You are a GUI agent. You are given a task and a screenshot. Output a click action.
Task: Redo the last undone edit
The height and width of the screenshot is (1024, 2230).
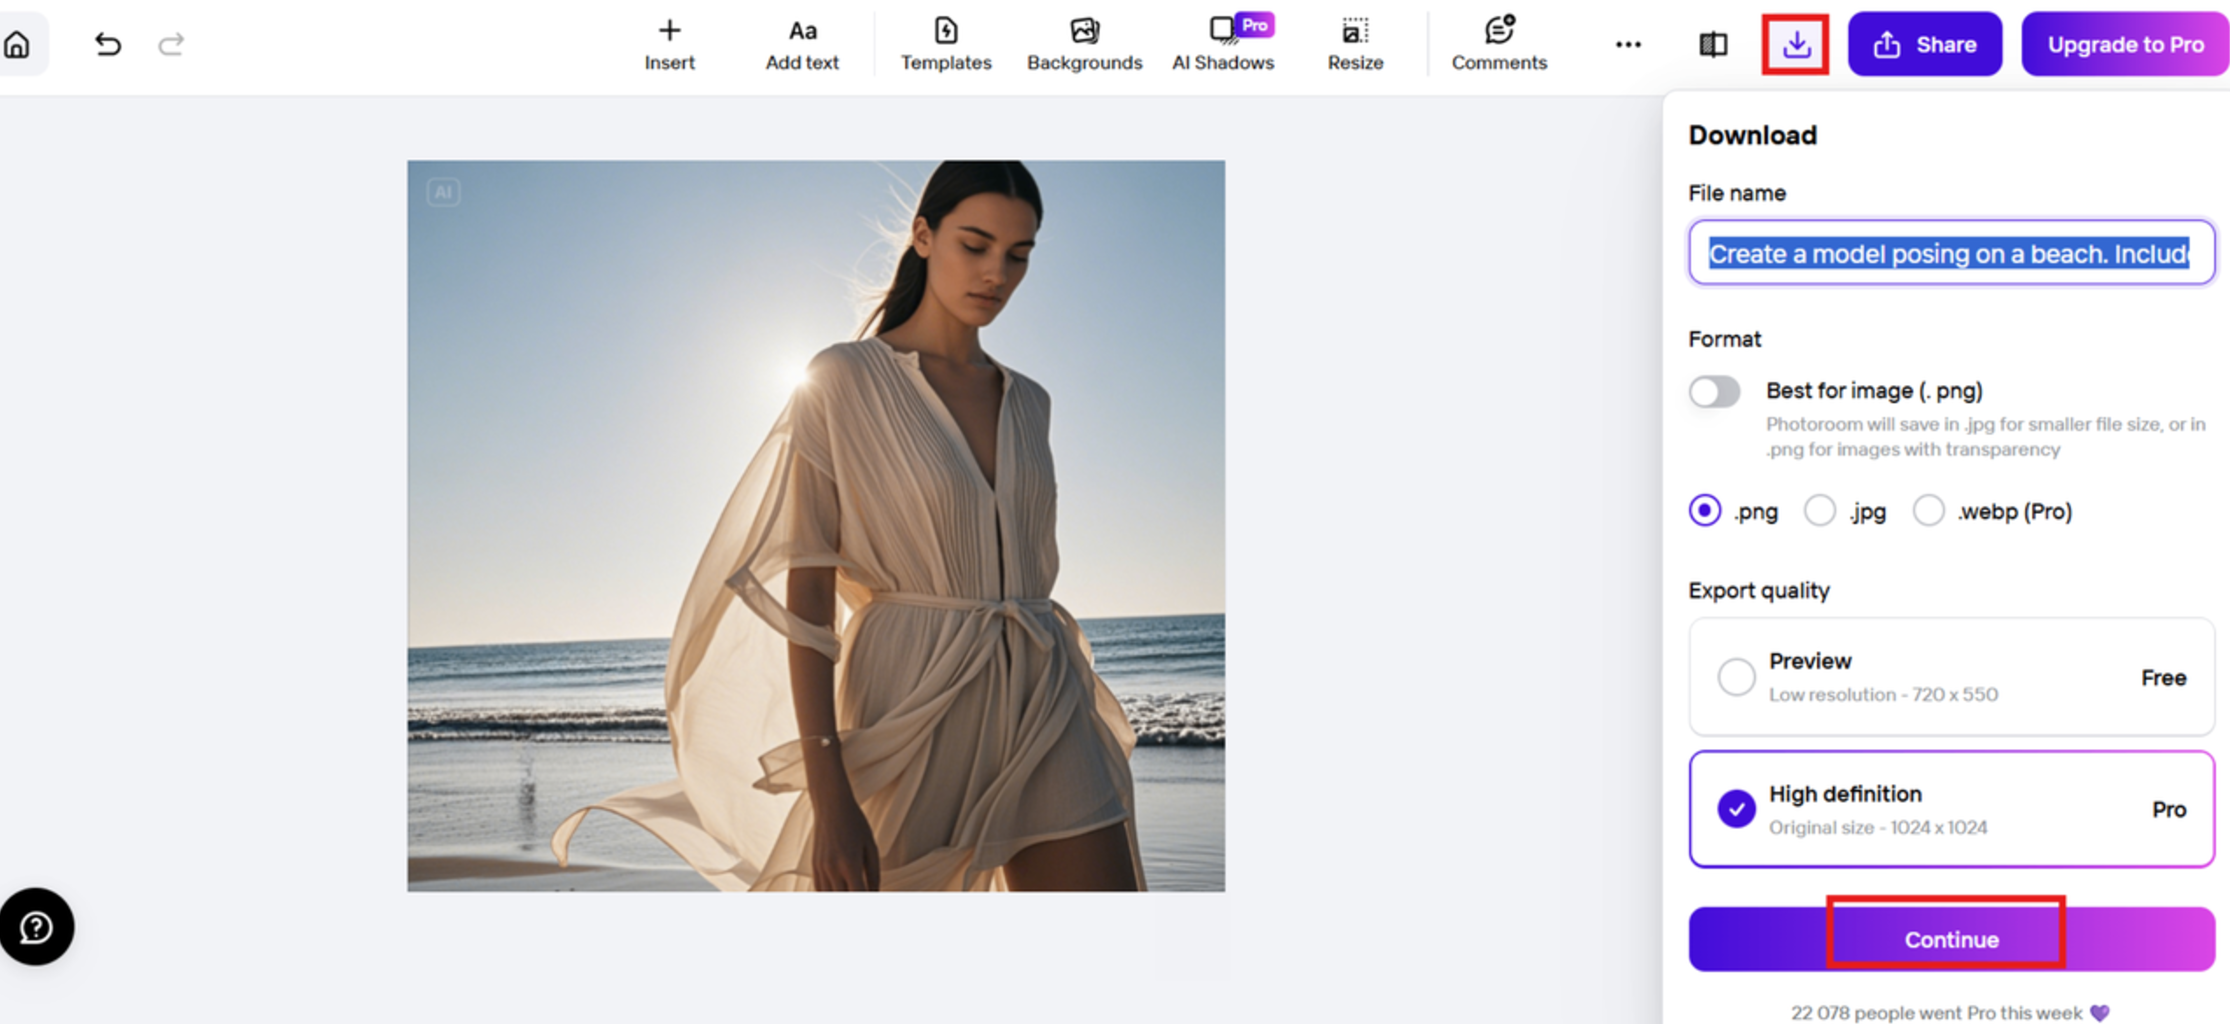tap(171, 44)
